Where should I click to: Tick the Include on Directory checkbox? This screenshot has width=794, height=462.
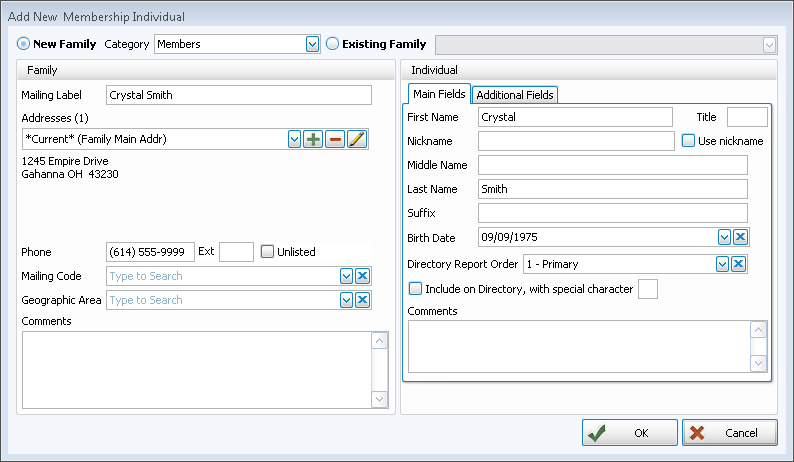(x=415, y=289)
